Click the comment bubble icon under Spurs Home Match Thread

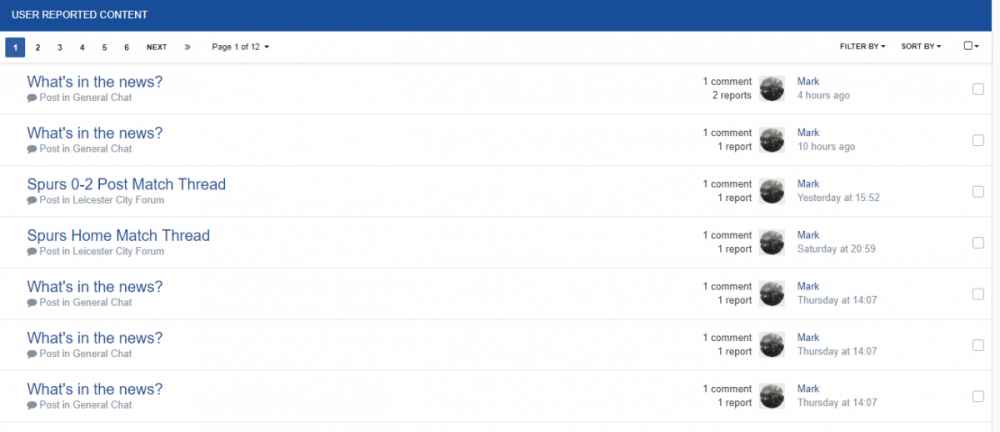click(32, 251)
